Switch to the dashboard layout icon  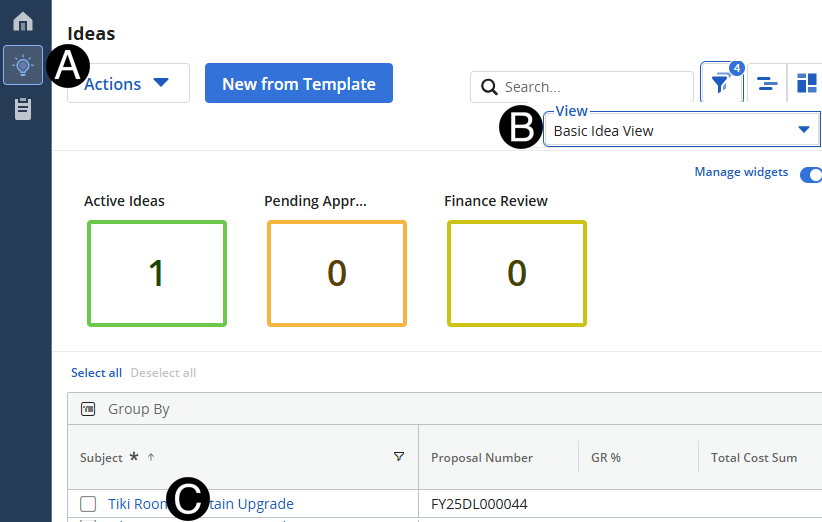(x=806, y=84)
